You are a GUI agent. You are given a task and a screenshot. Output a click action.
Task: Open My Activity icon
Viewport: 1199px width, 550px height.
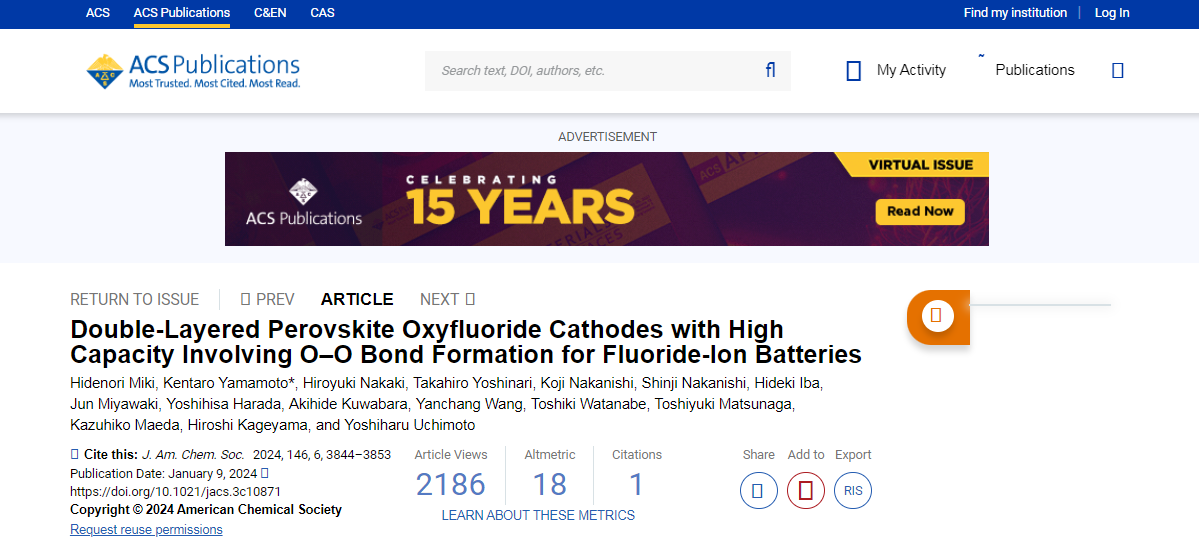[x=854, y=71]
